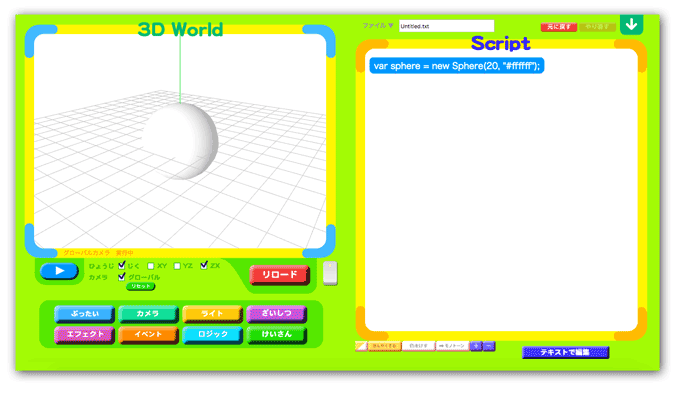
Task: Open the カメラ block category
Action: [x=148, y=314]
